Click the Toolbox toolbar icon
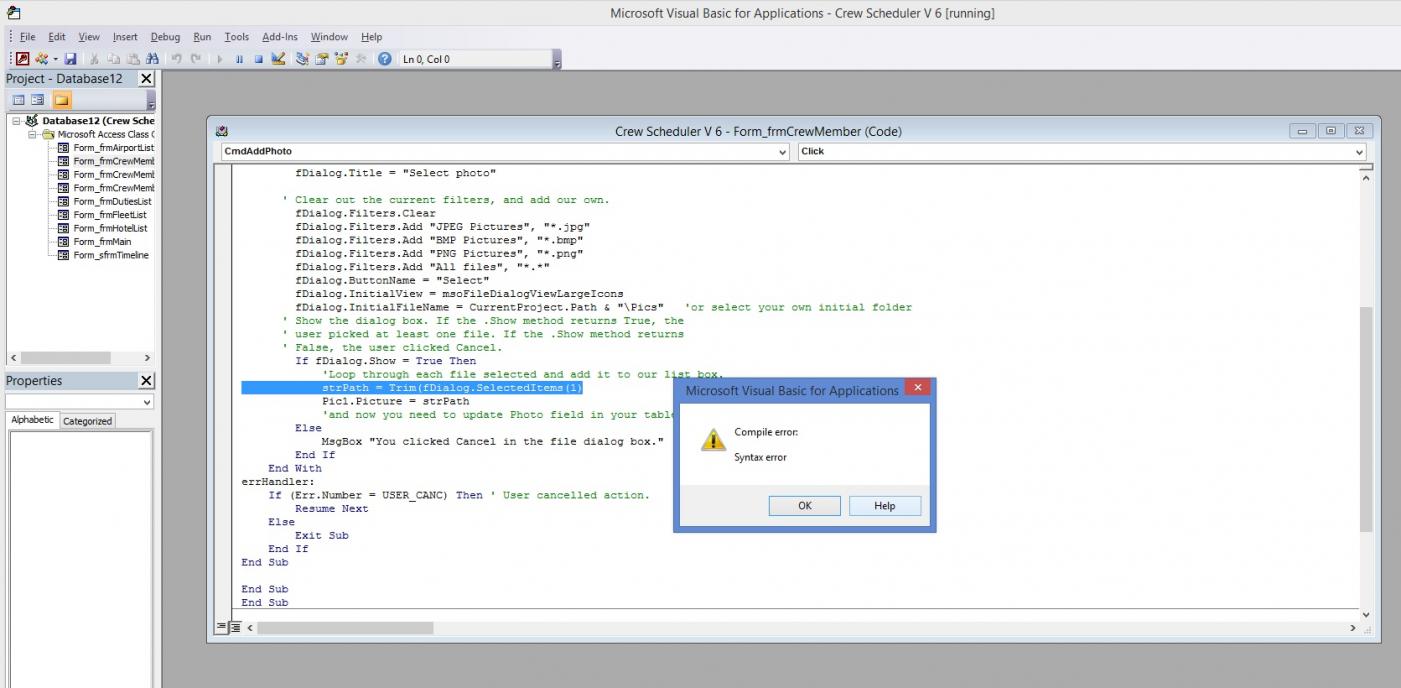The height and width of the screenshot is (688, 1401). 361,59
